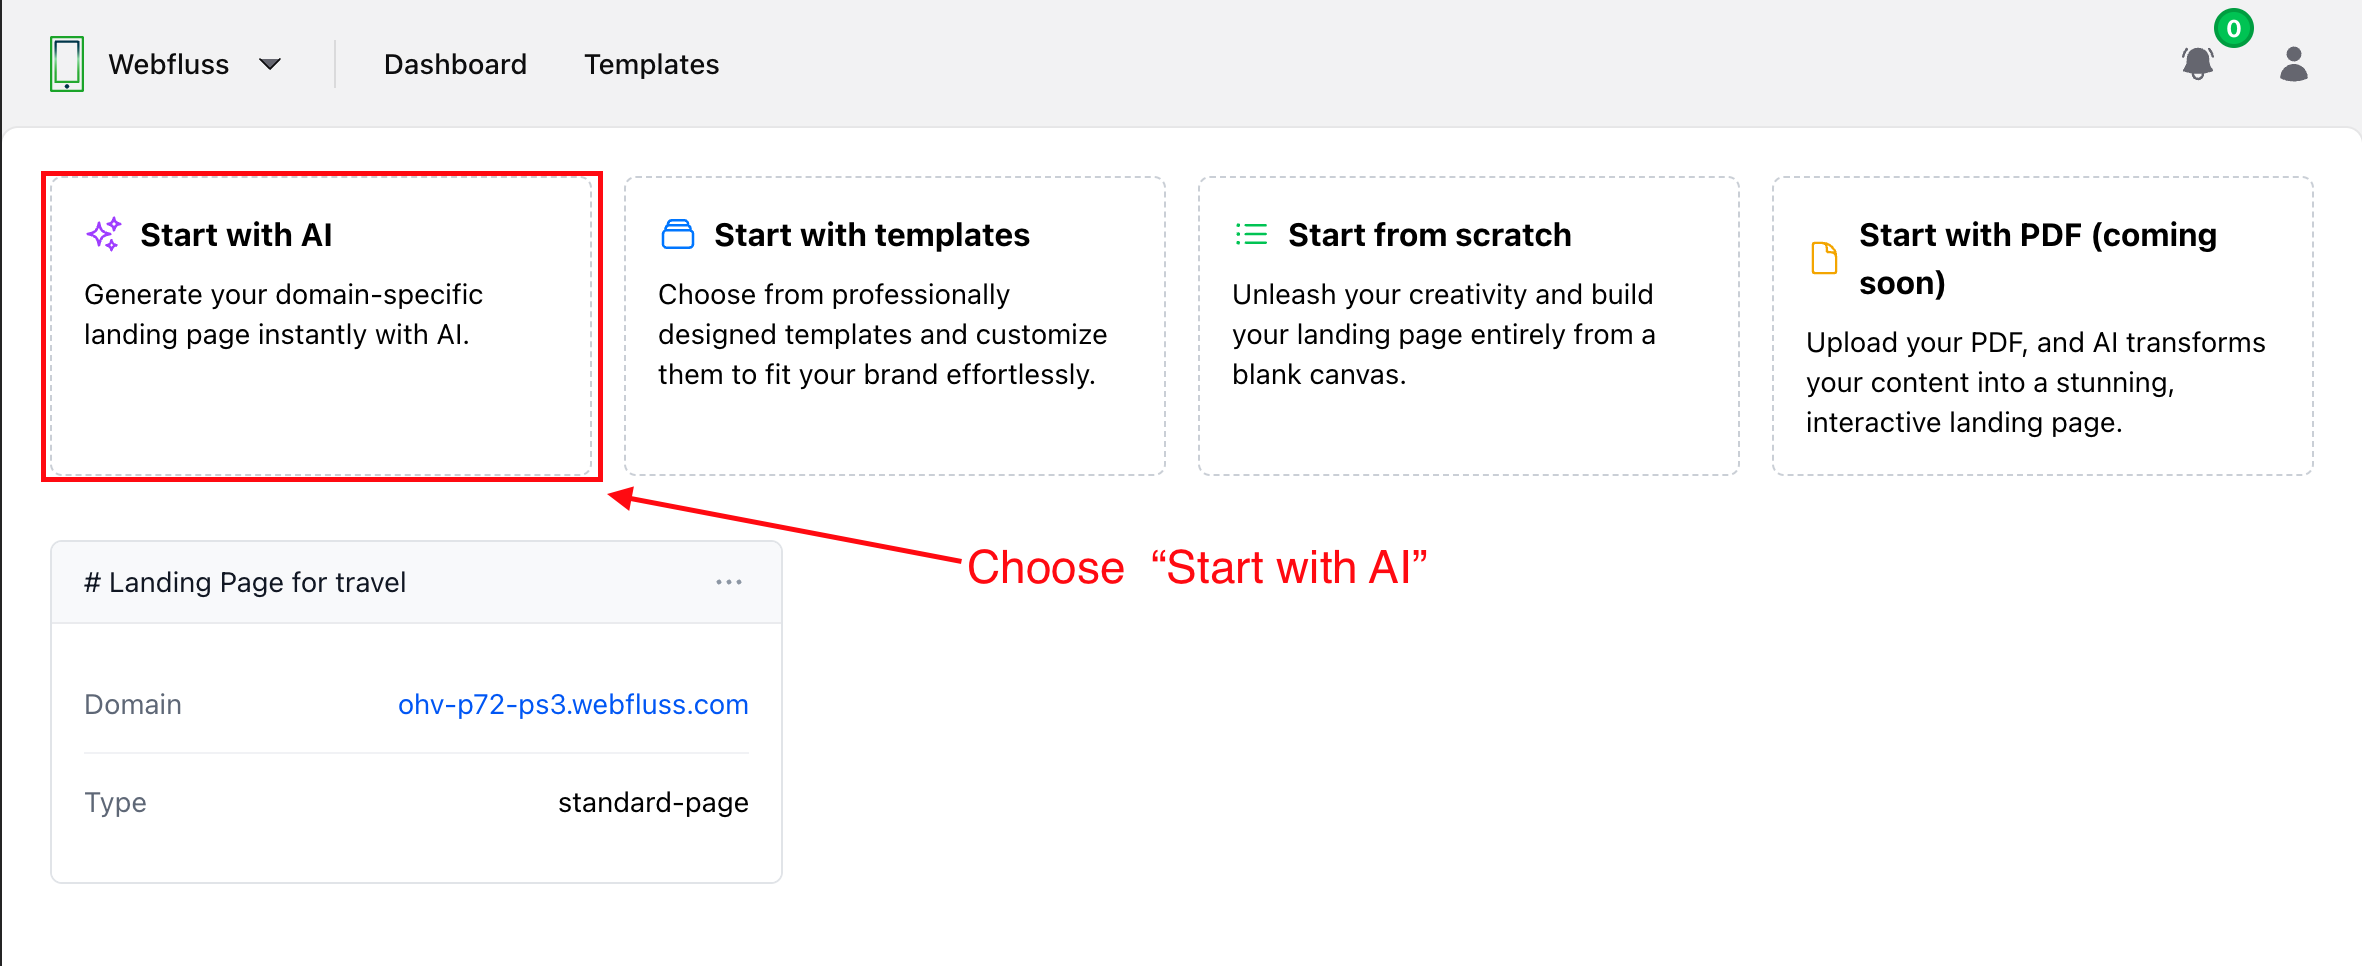Click the green notification count badge
The image size is (2362, 966).
[2233, 28]
